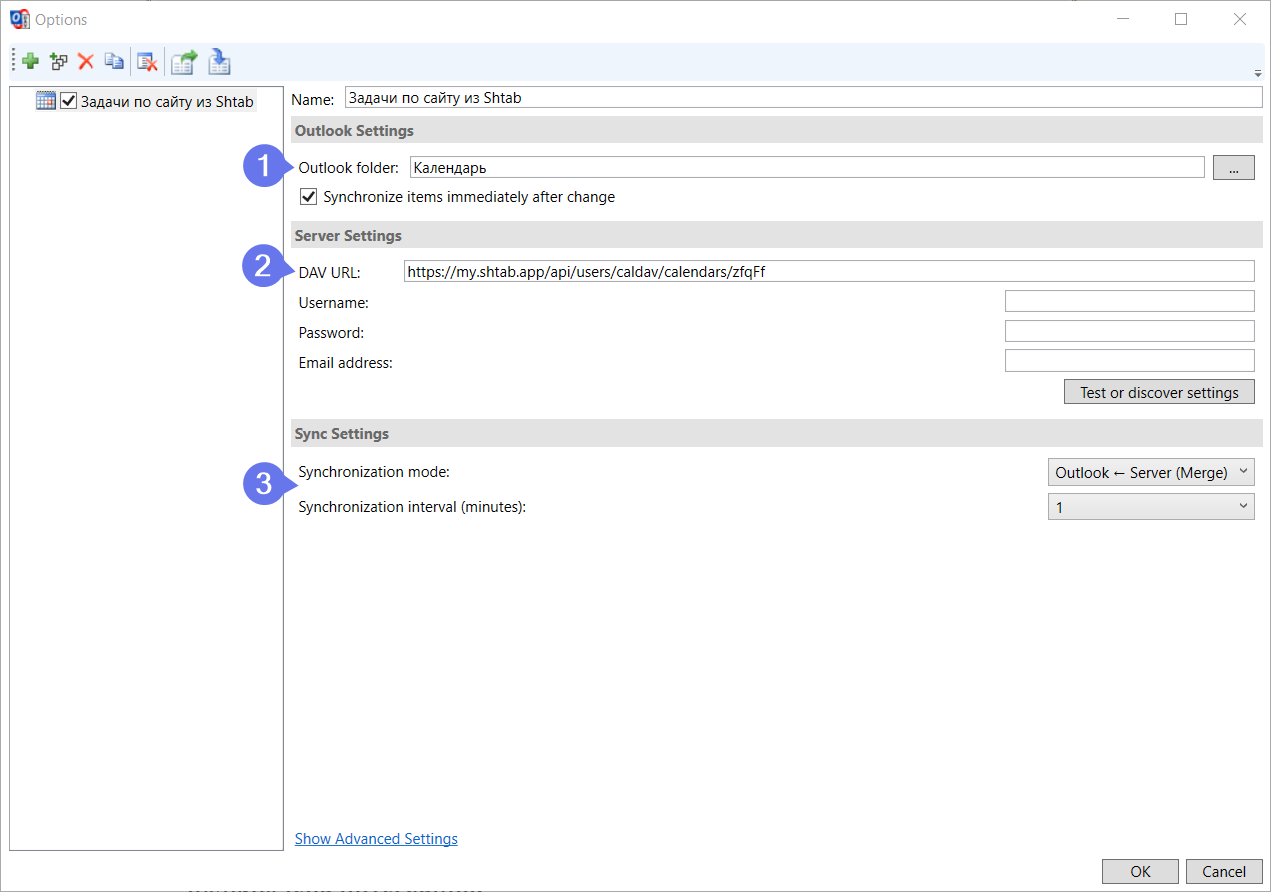Click the add multiple profiles icon
The width and height of the screenshot is (1271, 892).
59,62
